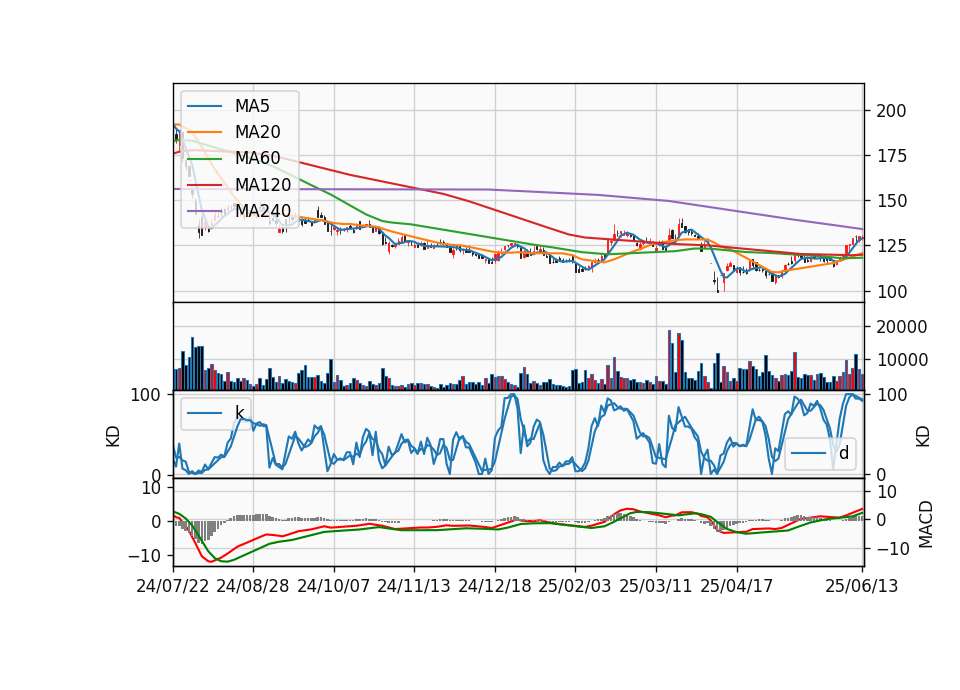This screenshot has height=690, width=960.
Task: Click the MA240 purple line sample in legend
Action: (204, 211)
